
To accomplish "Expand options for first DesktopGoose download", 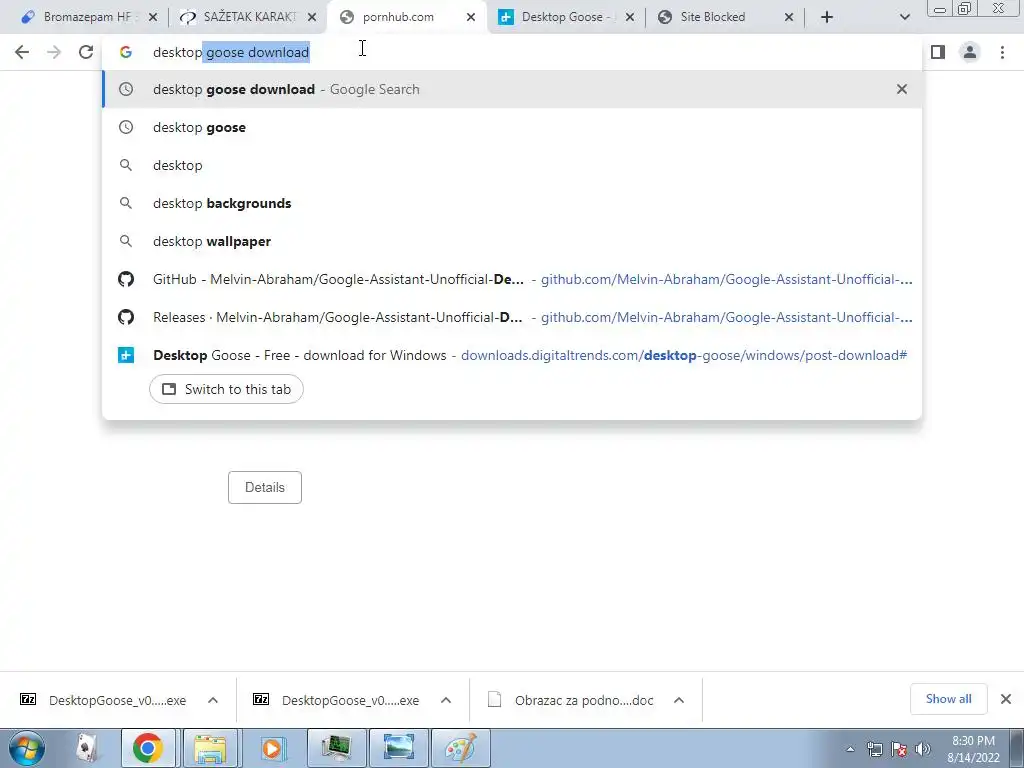I will [x=213, y=700].
